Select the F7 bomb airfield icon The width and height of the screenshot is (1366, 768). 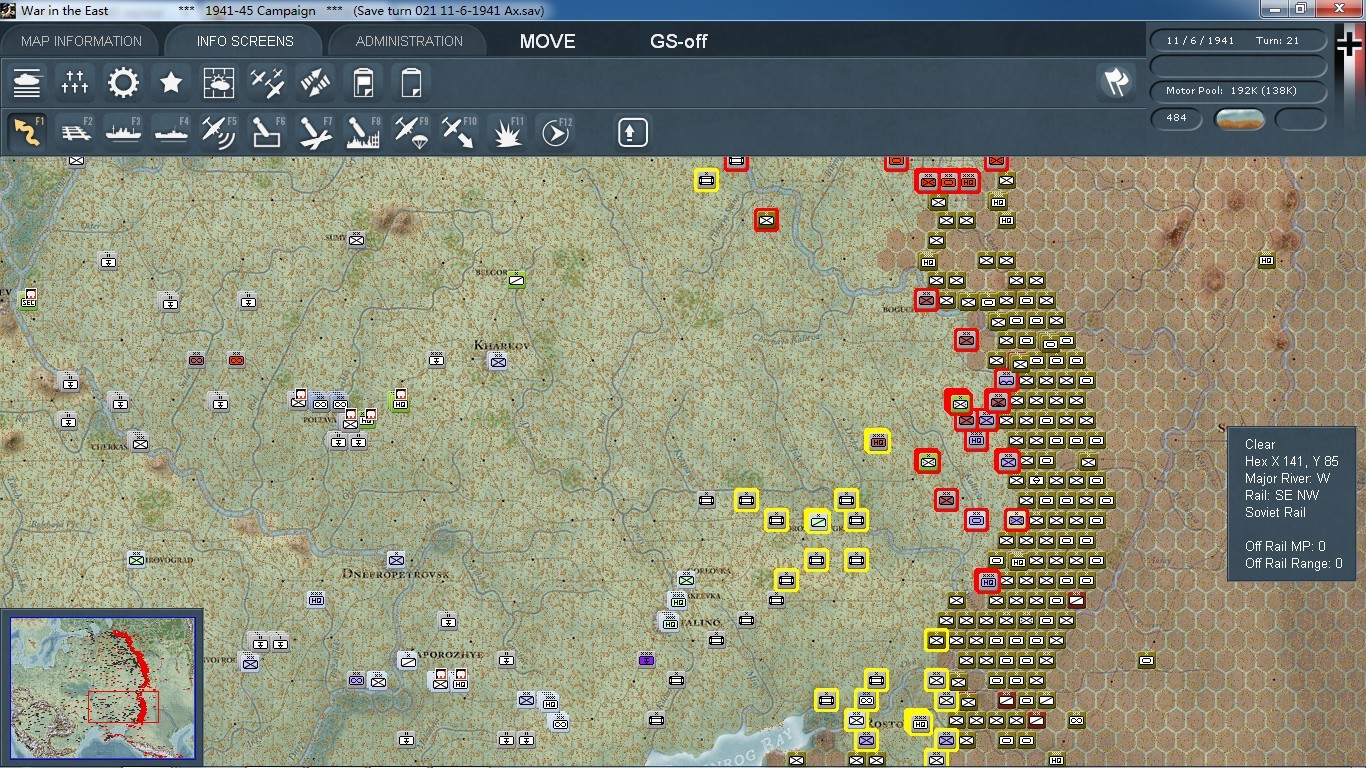coord(315,132)
